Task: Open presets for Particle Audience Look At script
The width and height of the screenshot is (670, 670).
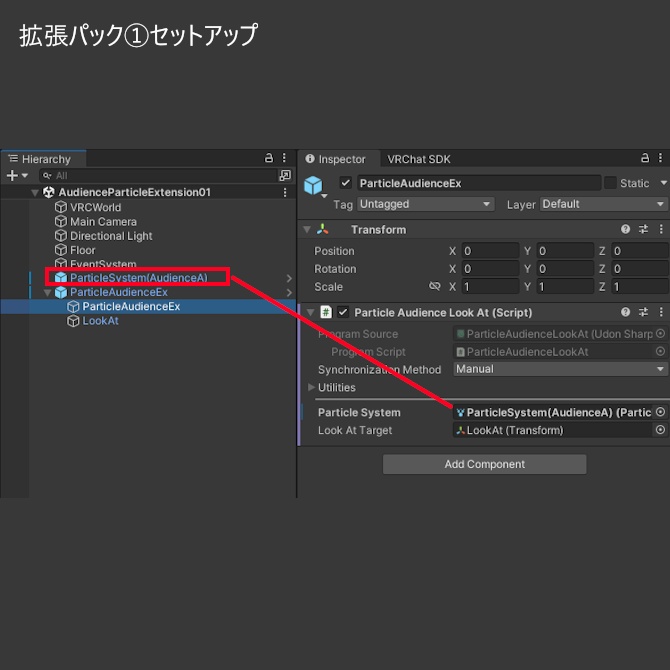Action: point(644,312)
